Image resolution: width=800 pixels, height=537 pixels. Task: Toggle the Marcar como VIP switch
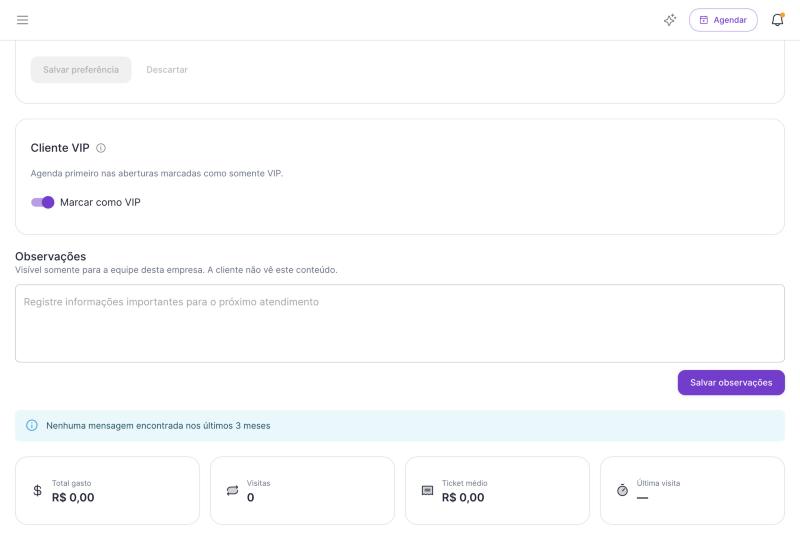coord(42,202)
